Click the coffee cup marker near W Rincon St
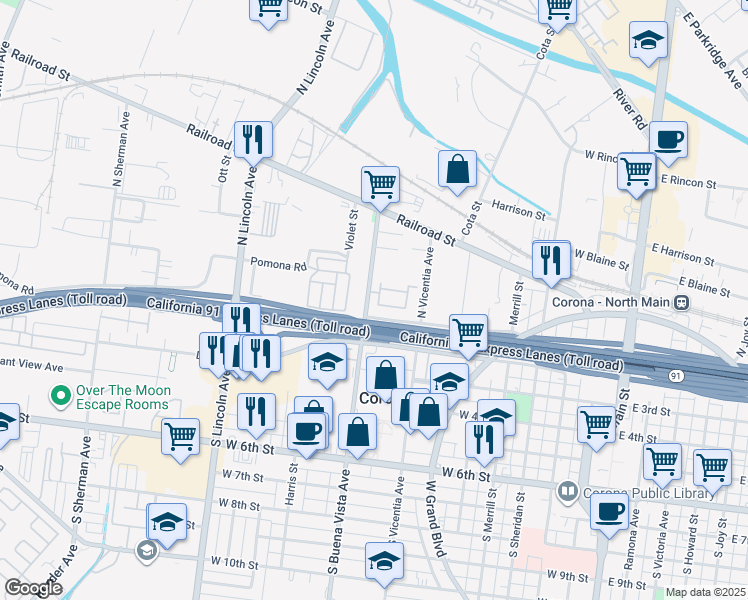 (668, 139)
